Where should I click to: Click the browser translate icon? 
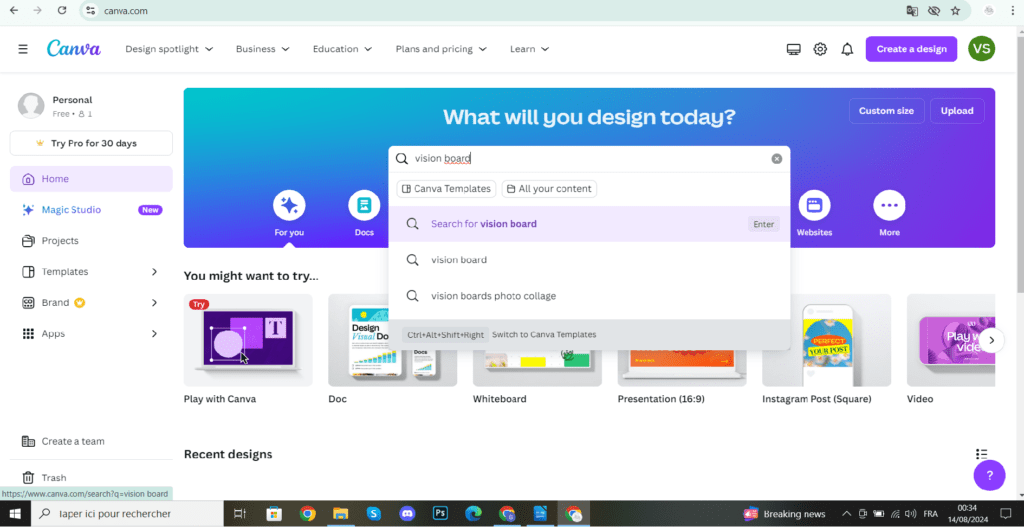click(912, 10)
